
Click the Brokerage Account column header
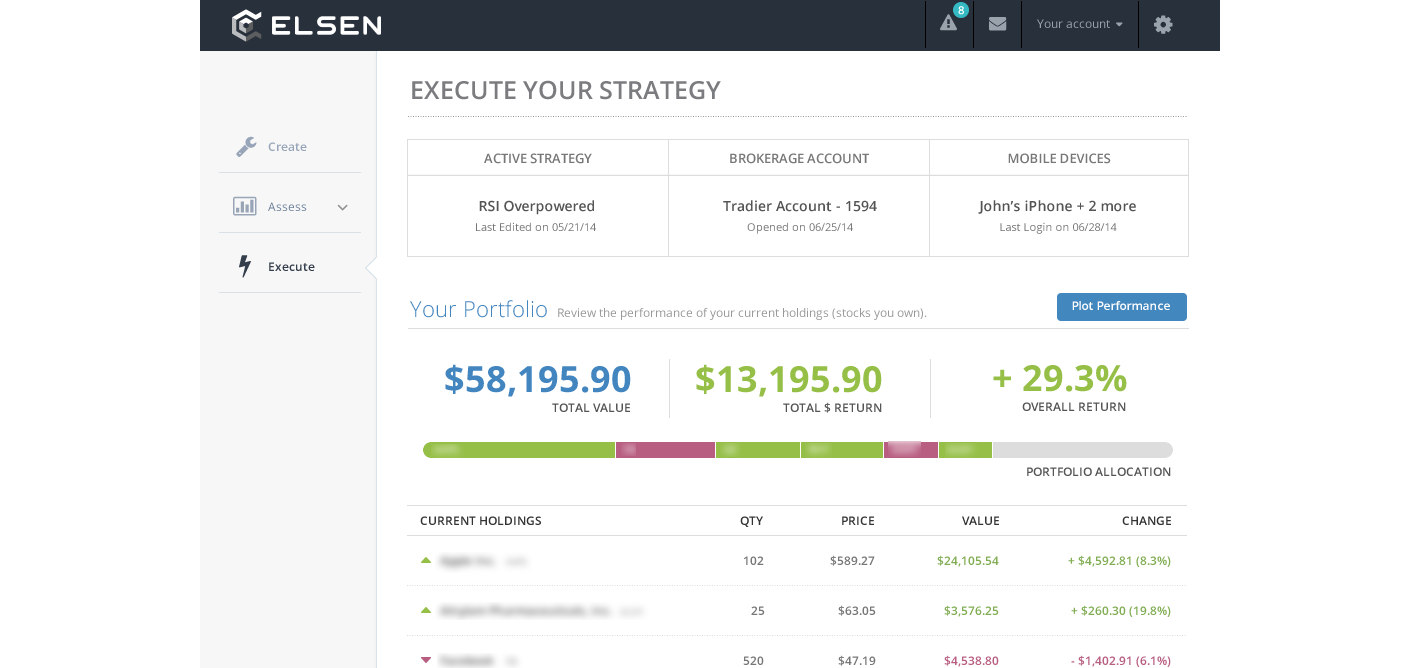(799, 158)
